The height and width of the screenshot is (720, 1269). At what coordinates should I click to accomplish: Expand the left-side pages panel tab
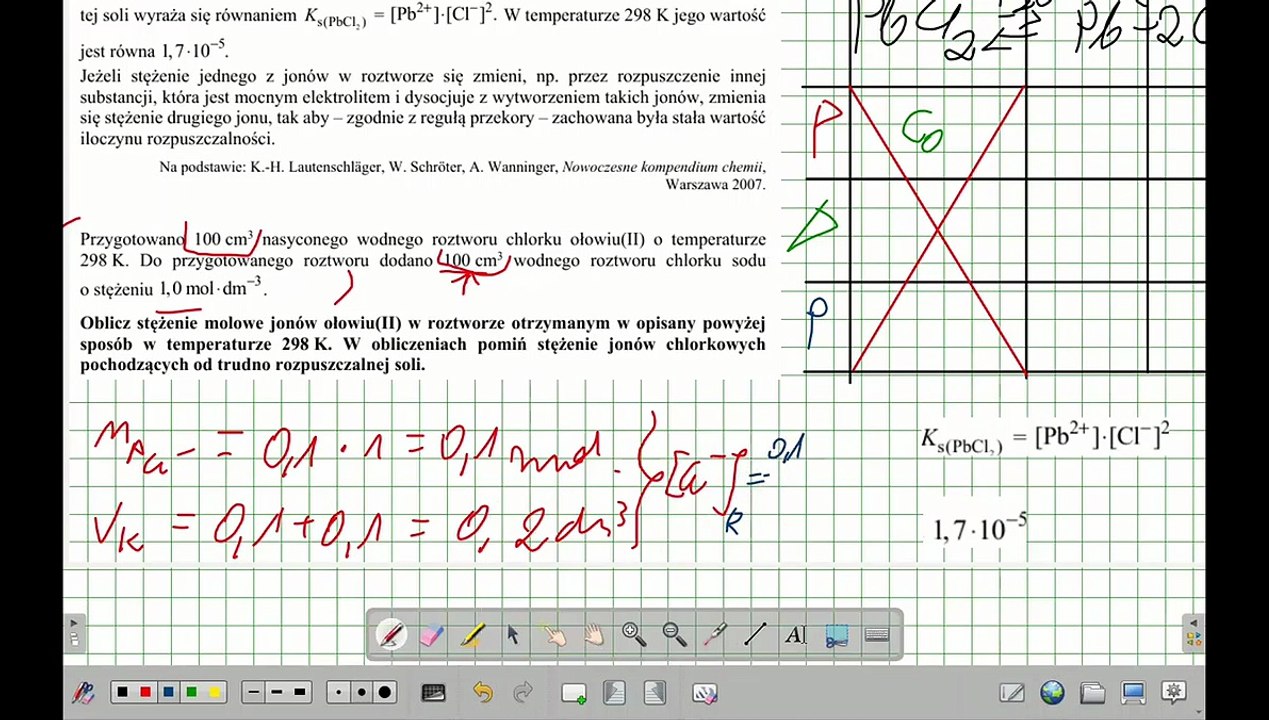tap(73, 633)
